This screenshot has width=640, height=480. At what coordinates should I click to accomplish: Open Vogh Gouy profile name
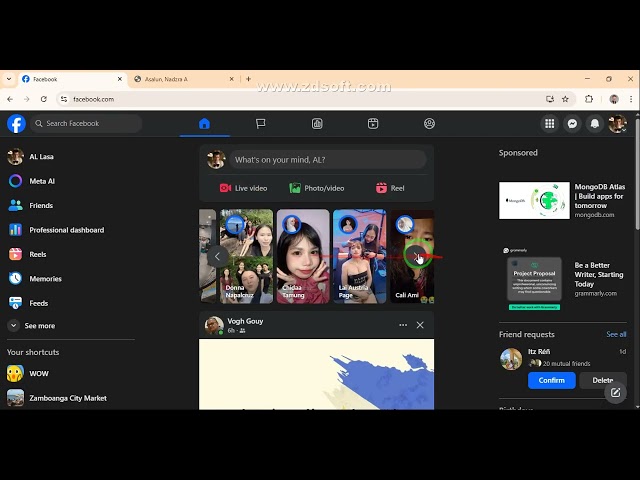[245, 321]
